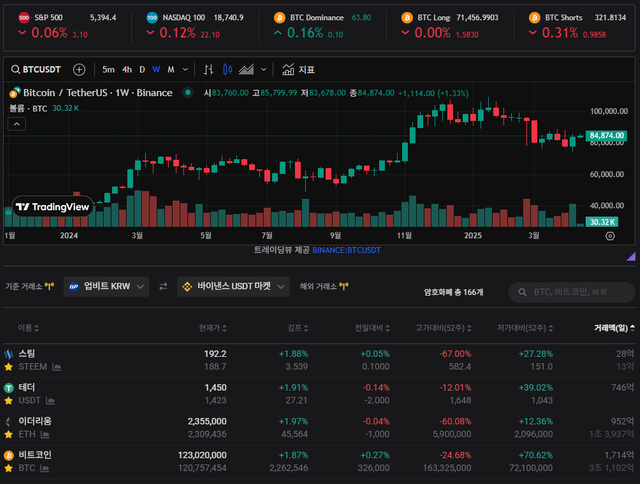The image size is (640, 484).
Task: Sort by 김프 column
Action: tap(298, 328)
